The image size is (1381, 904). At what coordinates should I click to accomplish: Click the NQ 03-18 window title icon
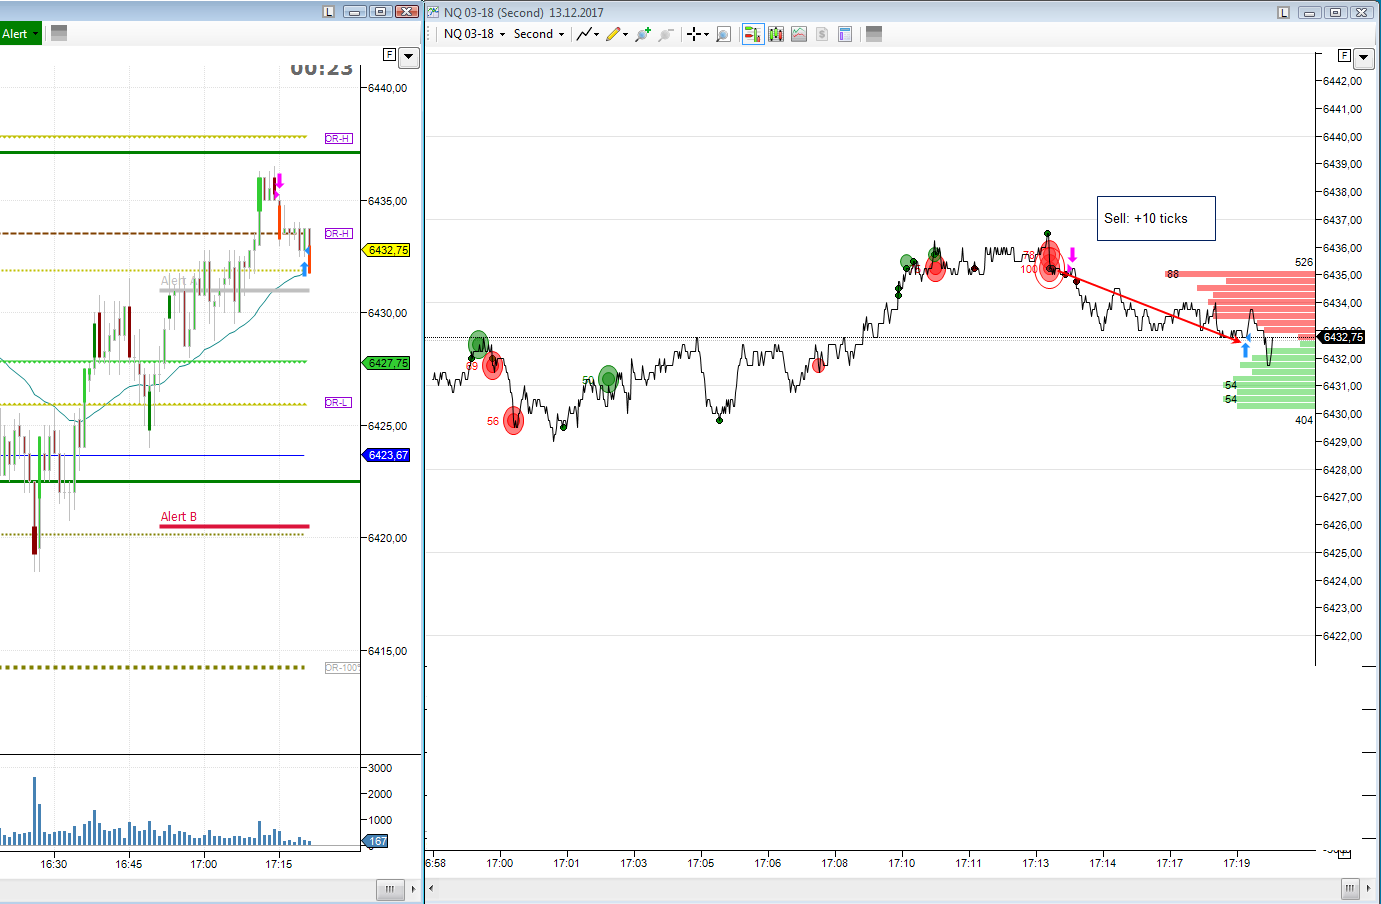pos(434,12)
